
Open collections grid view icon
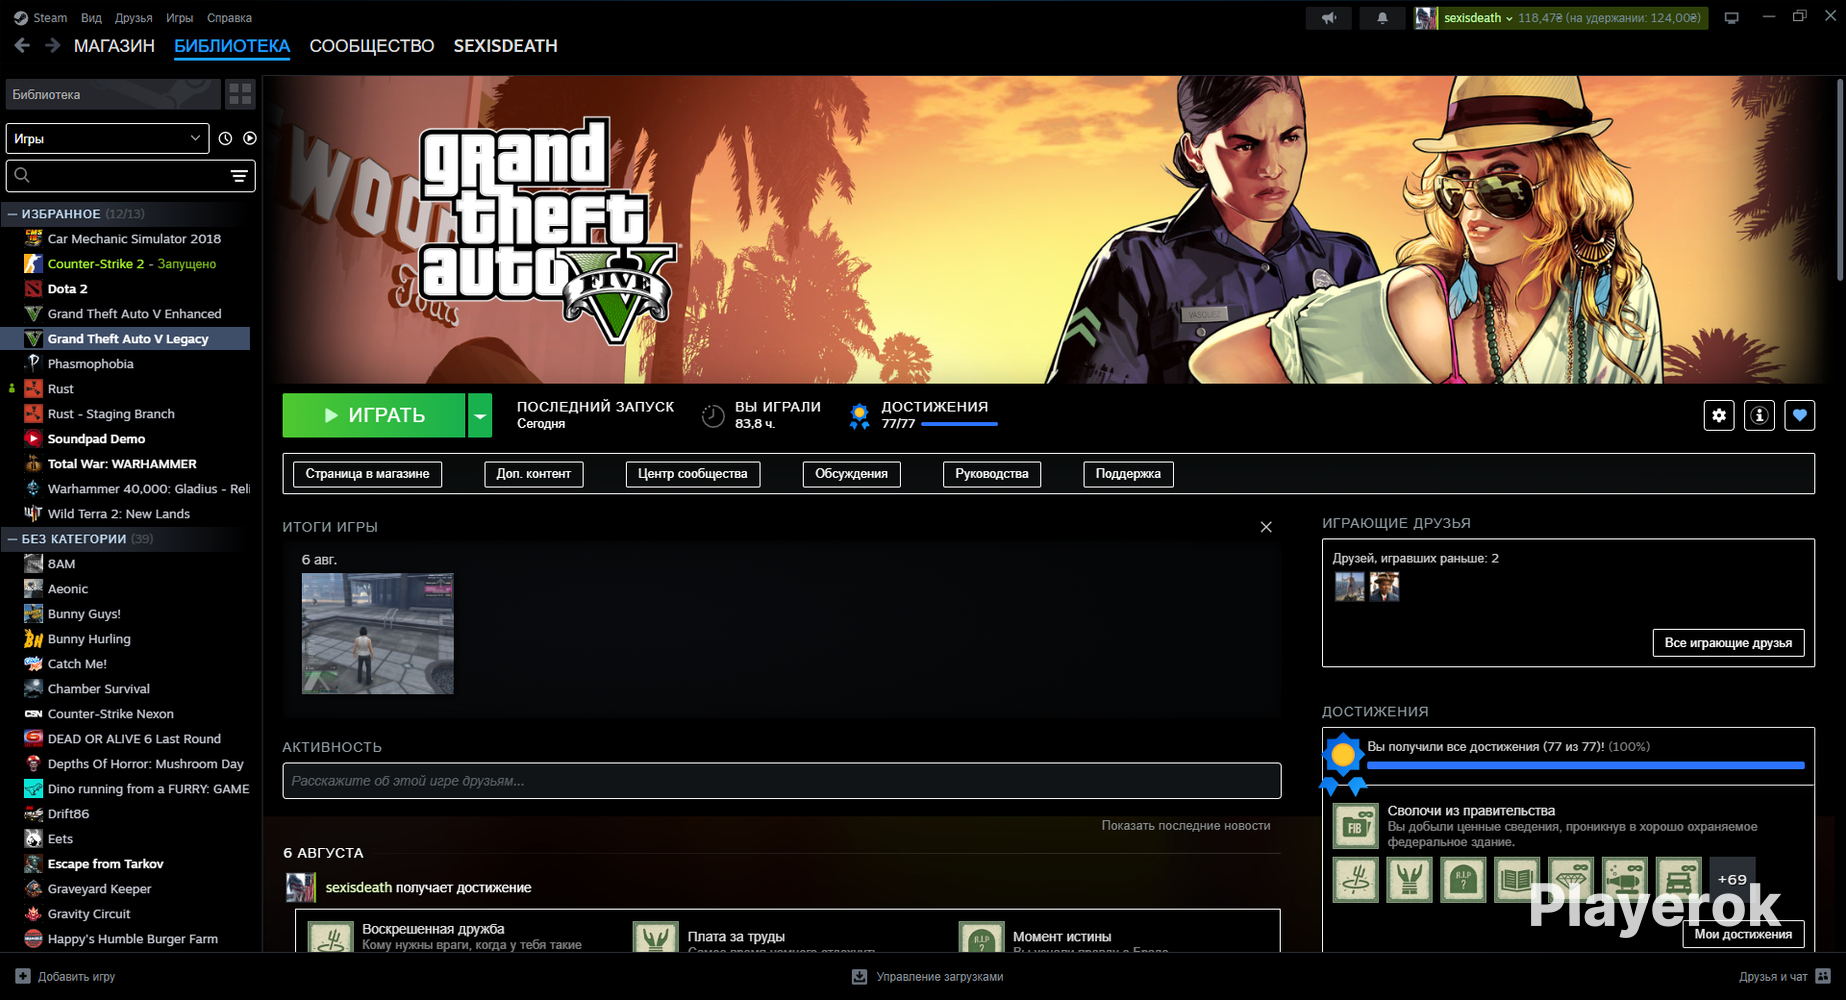point(240,95)
